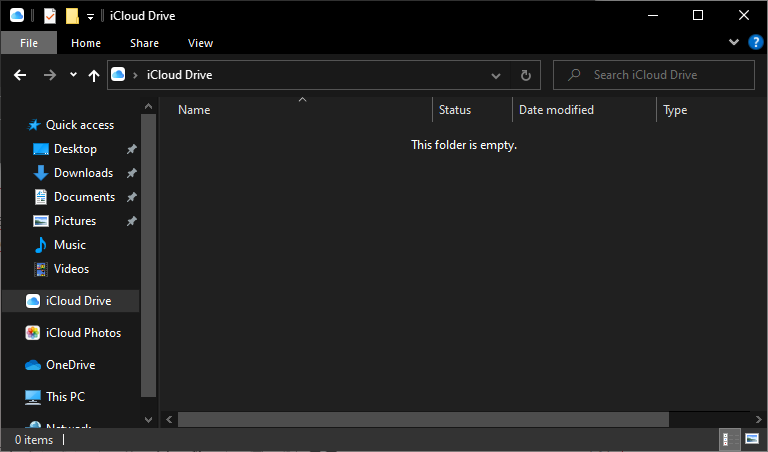Open the address bar history dropdown

pyautogui.click(x=496, y=75)
